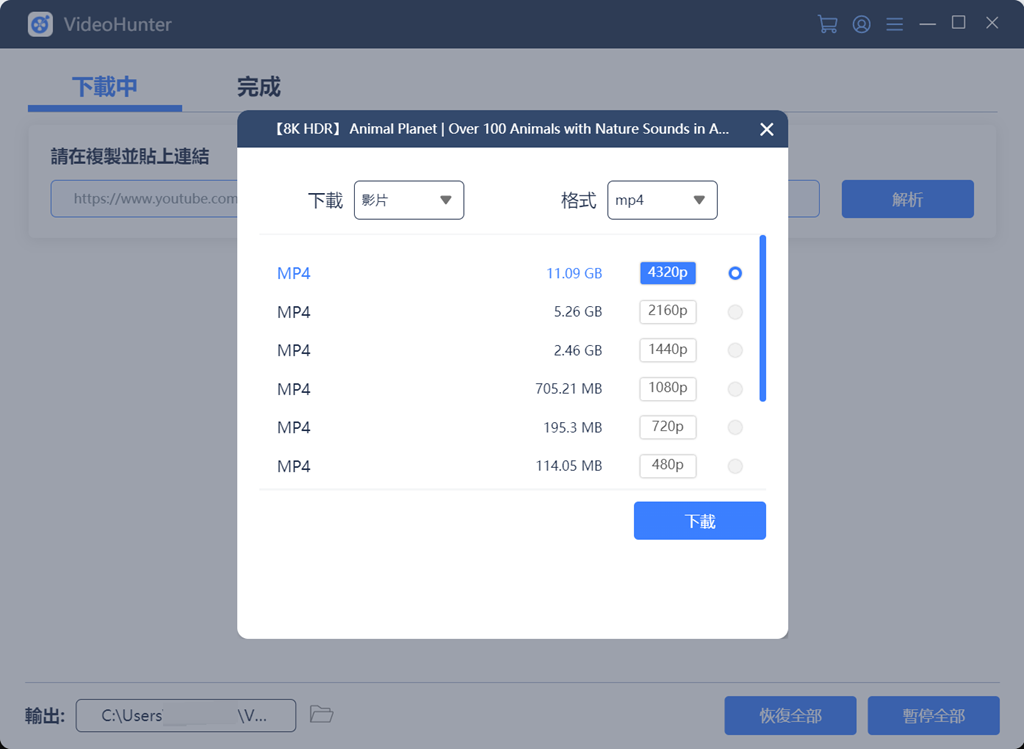Close the VideoHunter window

point(992,23)
